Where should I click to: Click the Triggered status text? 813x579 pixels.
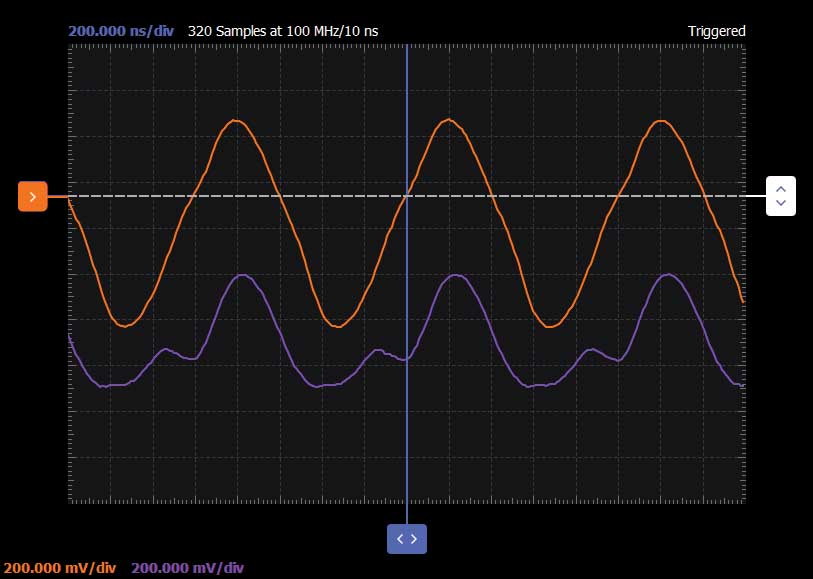tap(717, 31)
